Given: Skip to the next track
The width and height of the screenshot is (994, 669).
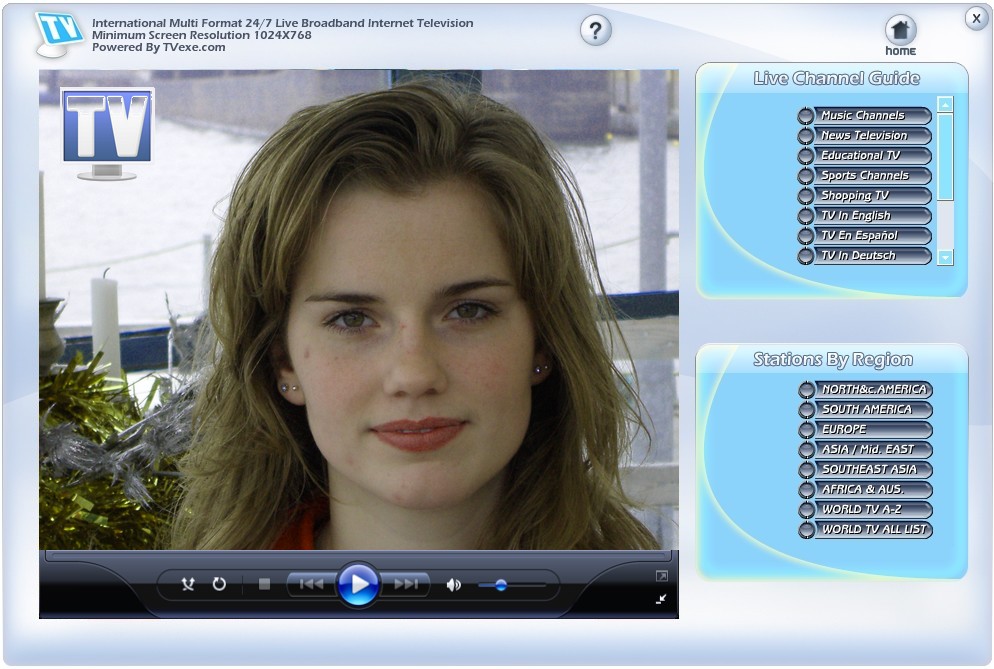Looking at the screenshot, I should (x=407, y=585).
